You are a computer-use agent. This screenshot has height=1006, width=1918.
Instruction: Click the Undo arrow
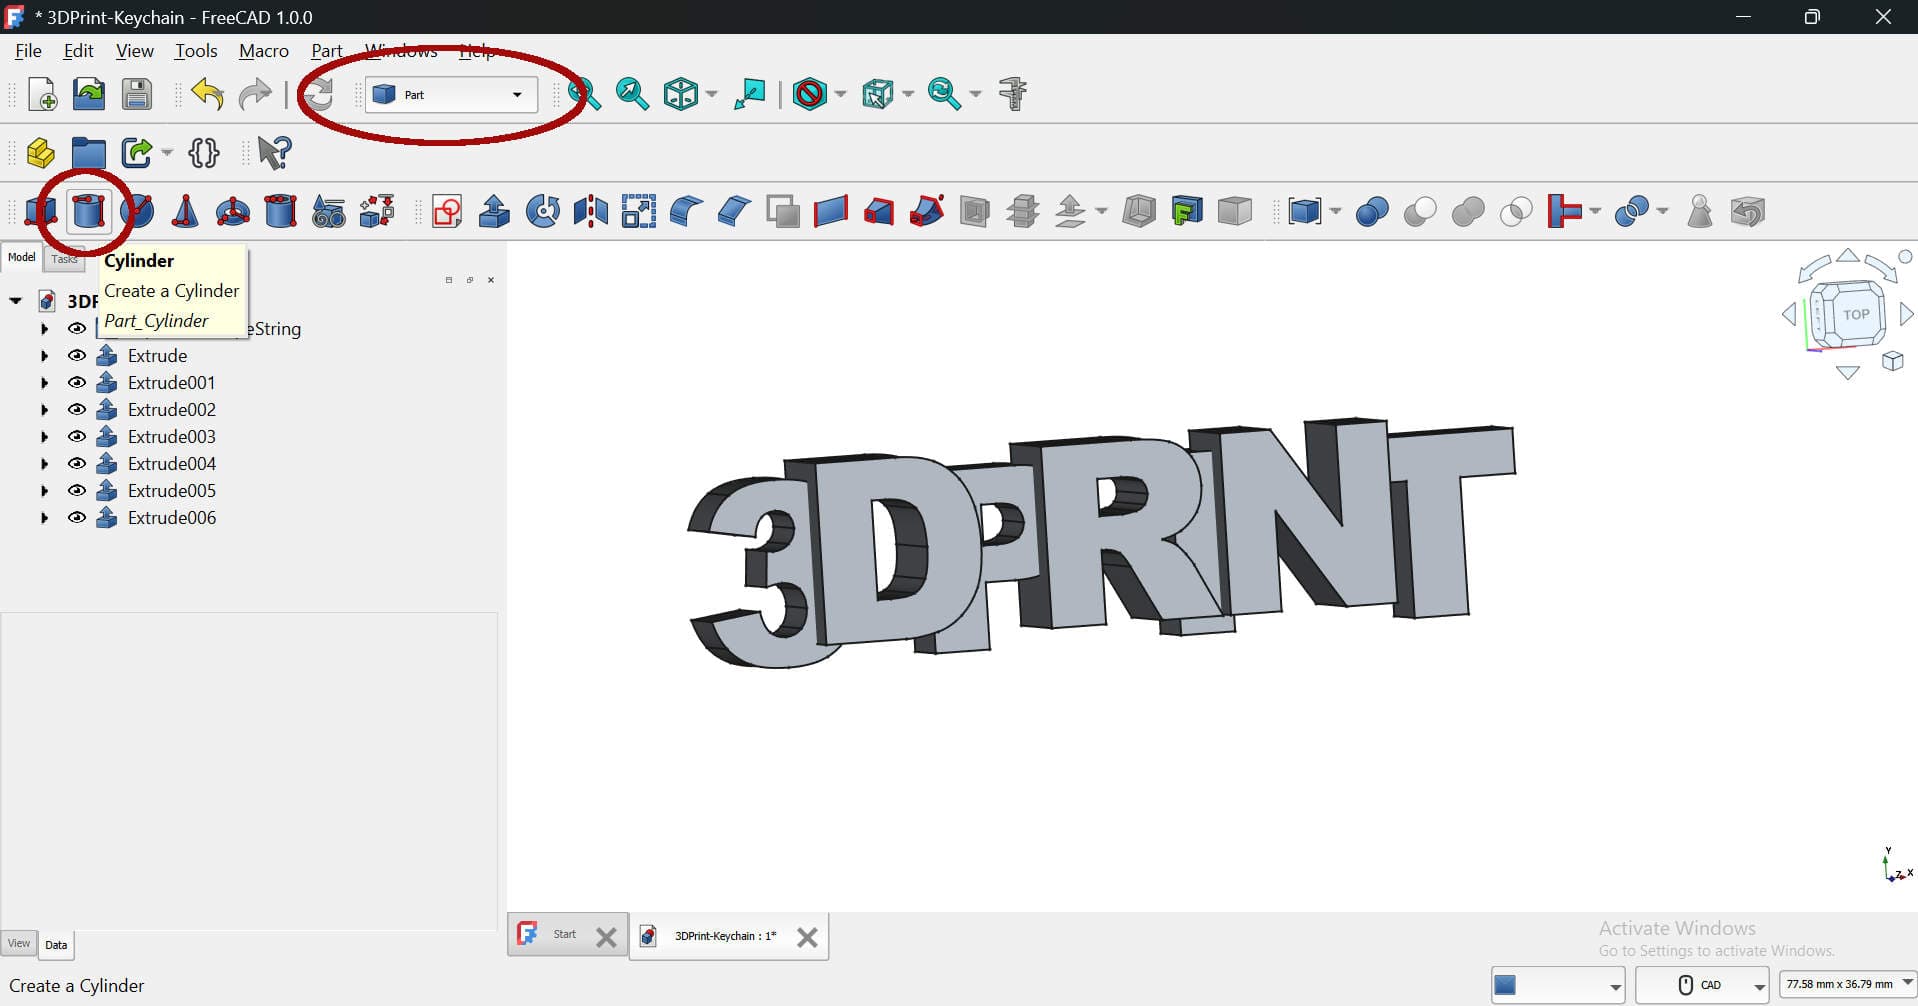(x=207, y=95)
